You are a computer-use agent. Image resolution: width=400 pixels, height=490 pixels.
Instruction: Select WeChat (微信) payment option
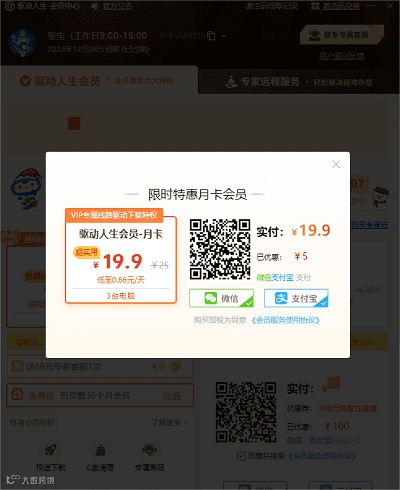click(221, 298)
